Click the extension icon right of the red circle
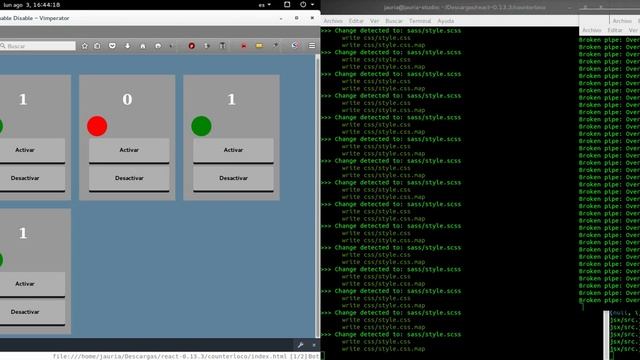The width and height of the screenshot is (640, 360). pos(207,46)
